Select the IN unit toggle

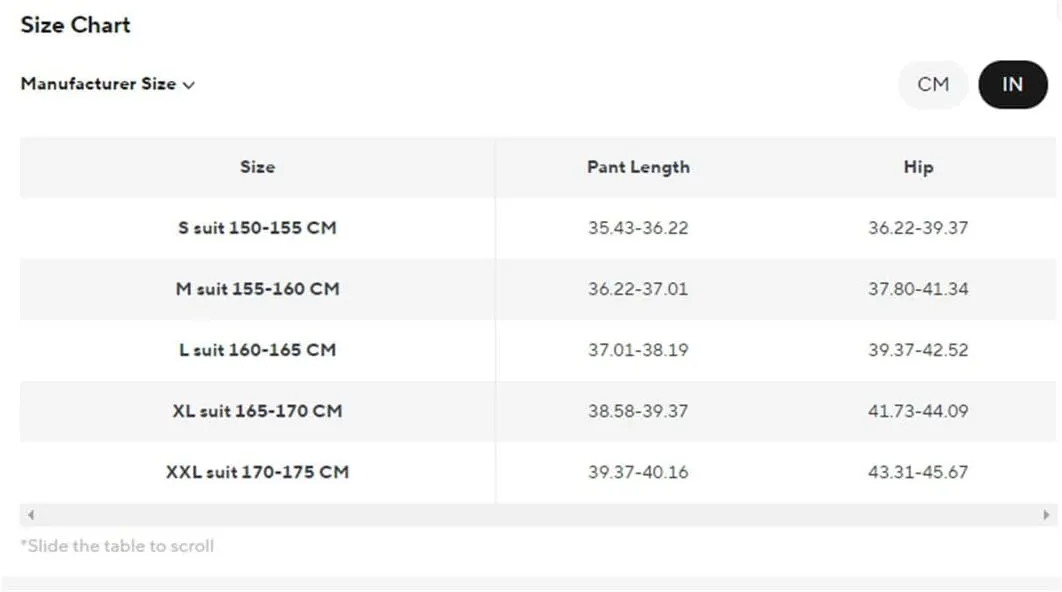coord(1013,85)
